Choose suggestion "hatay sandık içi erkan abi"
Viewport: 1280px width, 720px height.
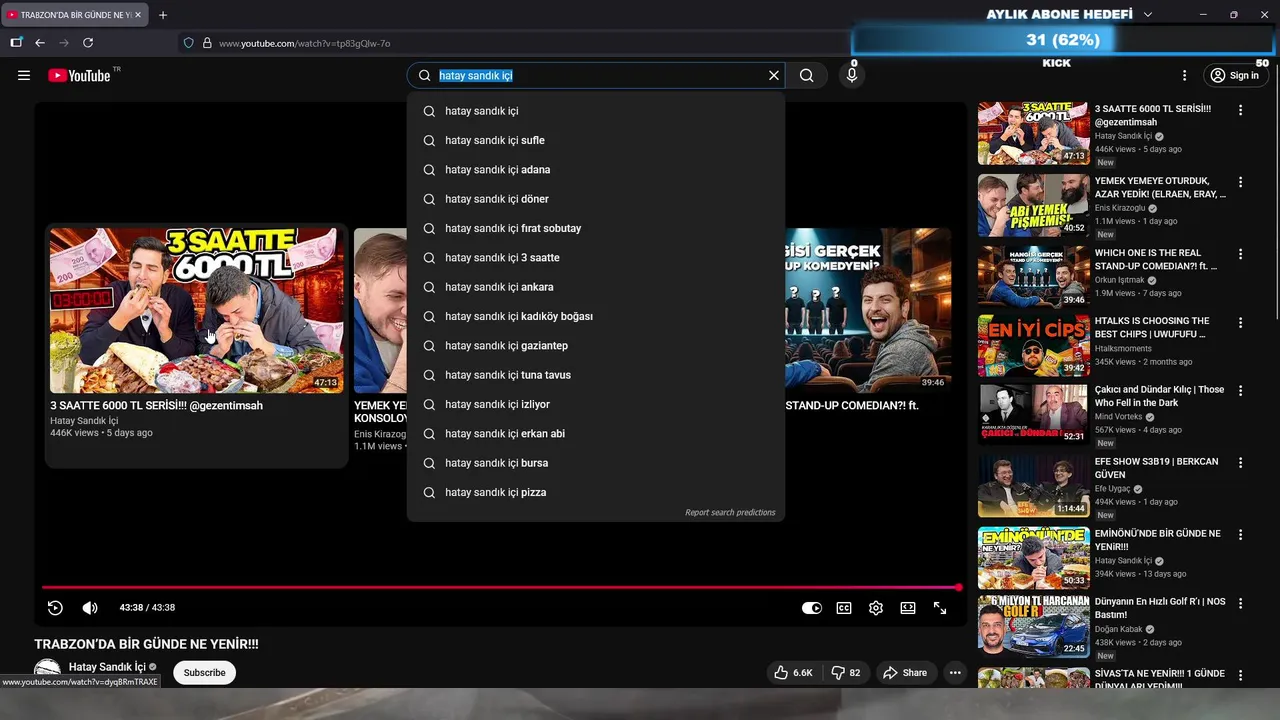[x=596, y=434]
